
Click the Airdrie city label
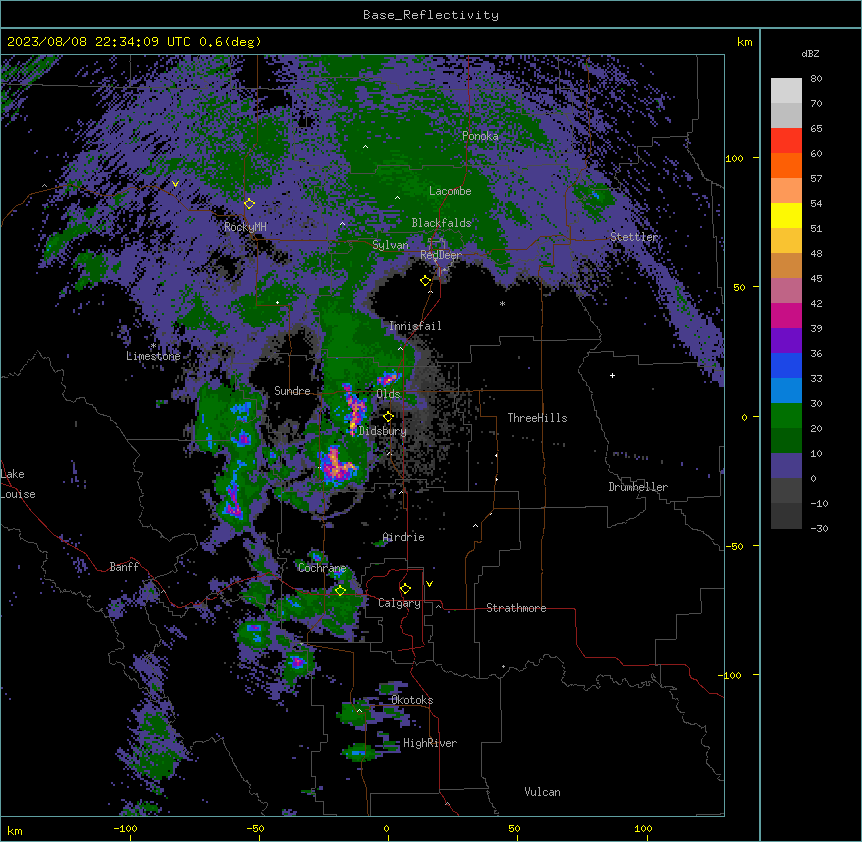[404, 537]
